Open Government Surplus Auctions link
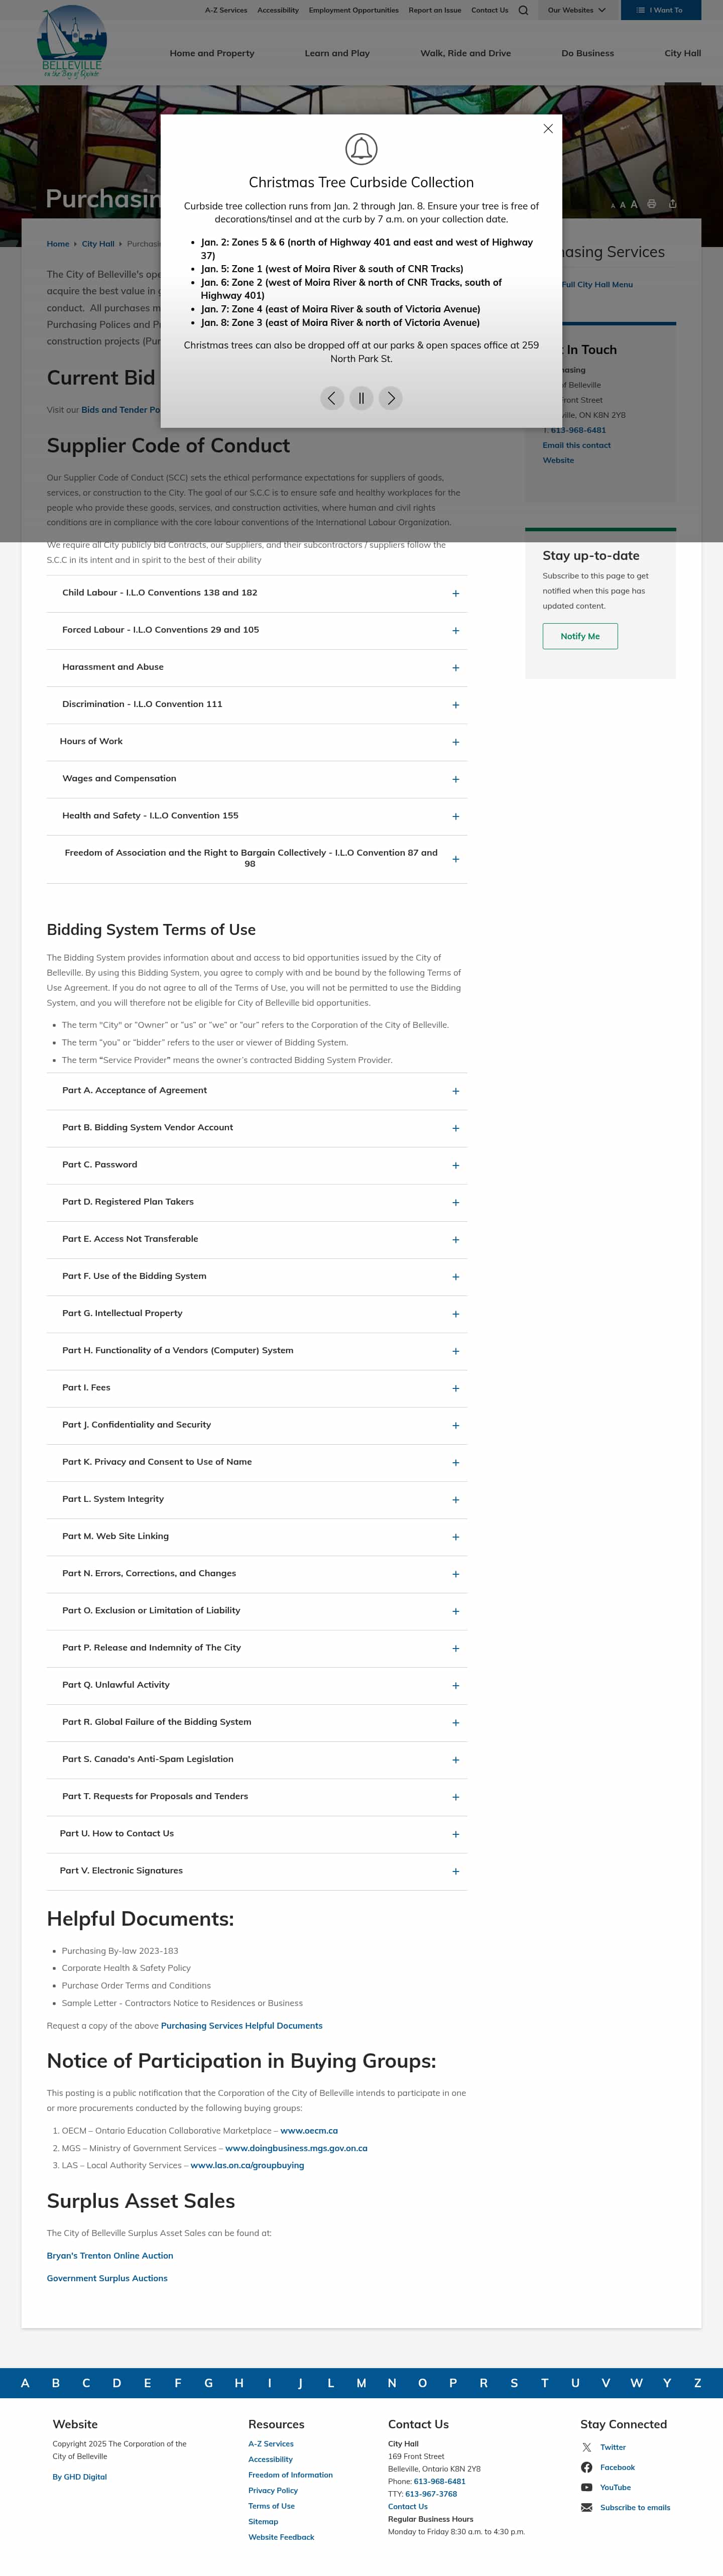 click(107, 2278)
